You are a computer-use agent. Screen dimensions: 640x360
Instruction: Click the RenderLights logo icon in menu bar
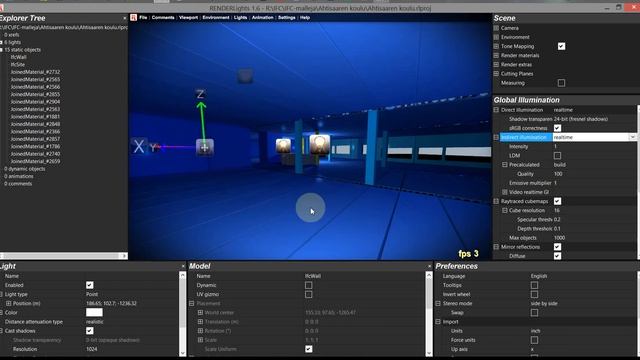pos(133,17)
